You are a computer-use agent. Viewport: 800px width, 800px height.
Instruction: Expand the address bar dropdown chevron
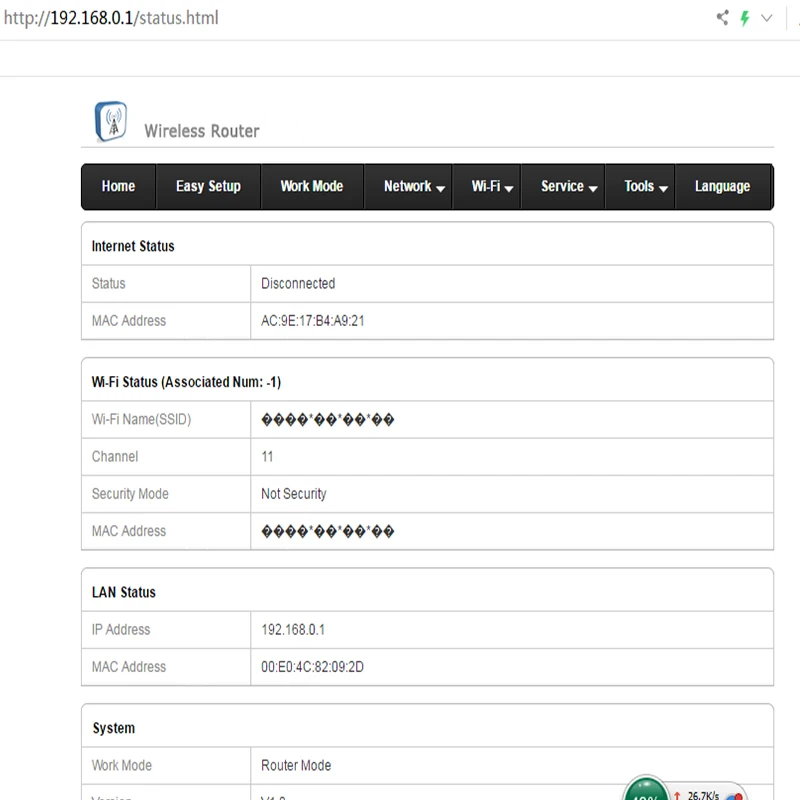pyautogui.click(x=766, y=18)
